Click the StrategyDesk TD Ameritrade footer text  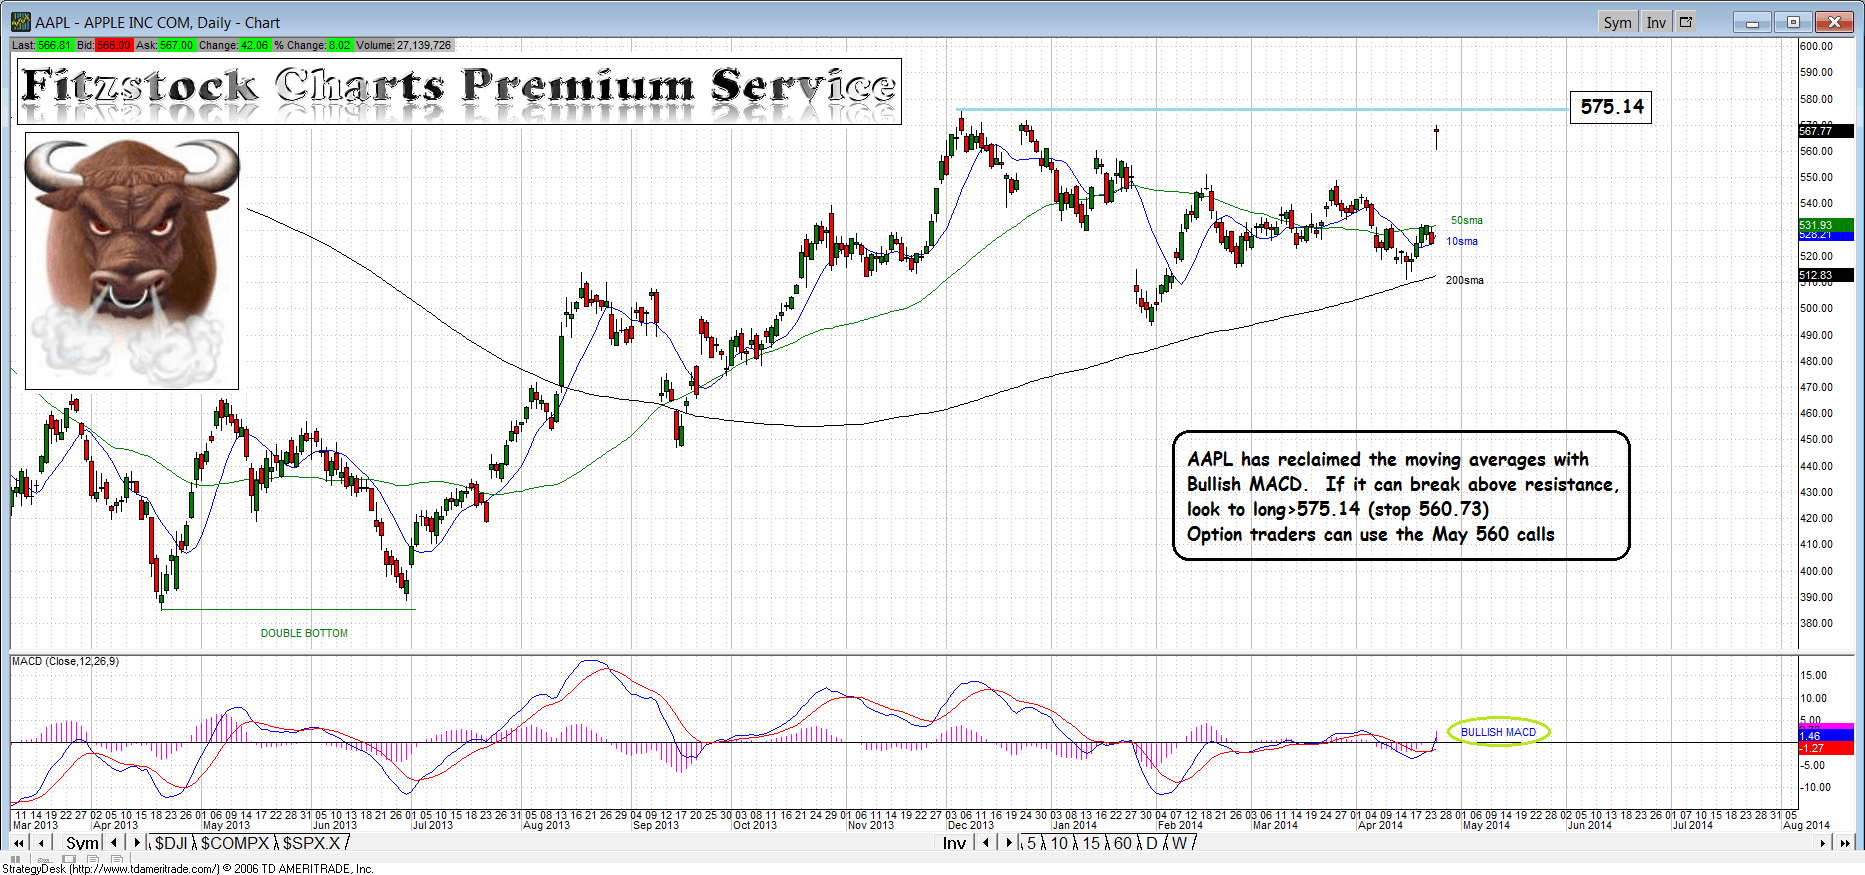[x=188, y=868]
